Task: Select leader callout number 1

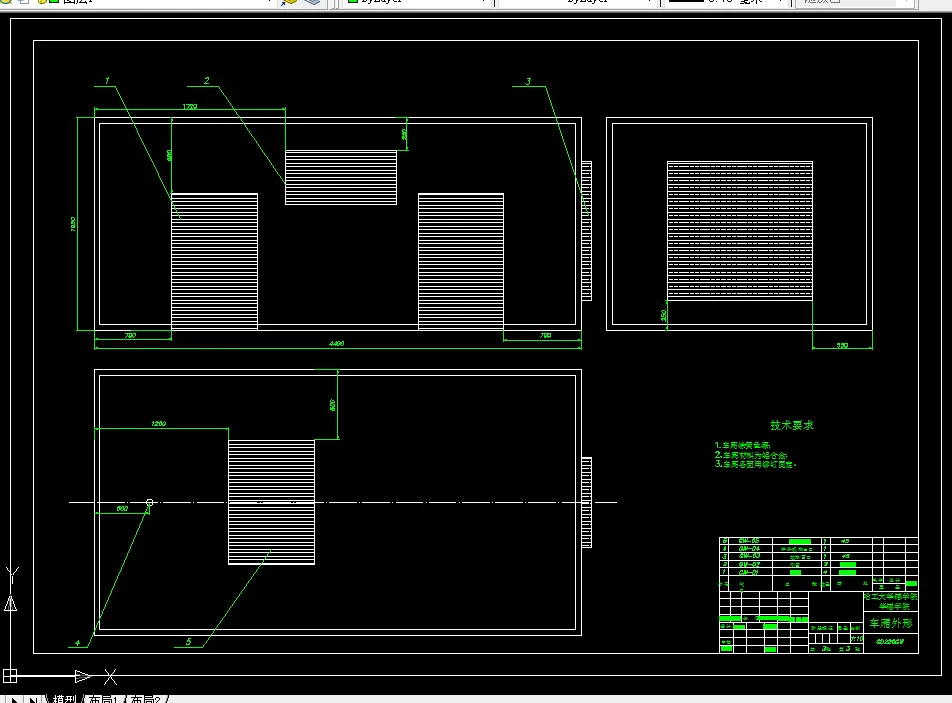Action: (x=107, y=80)
